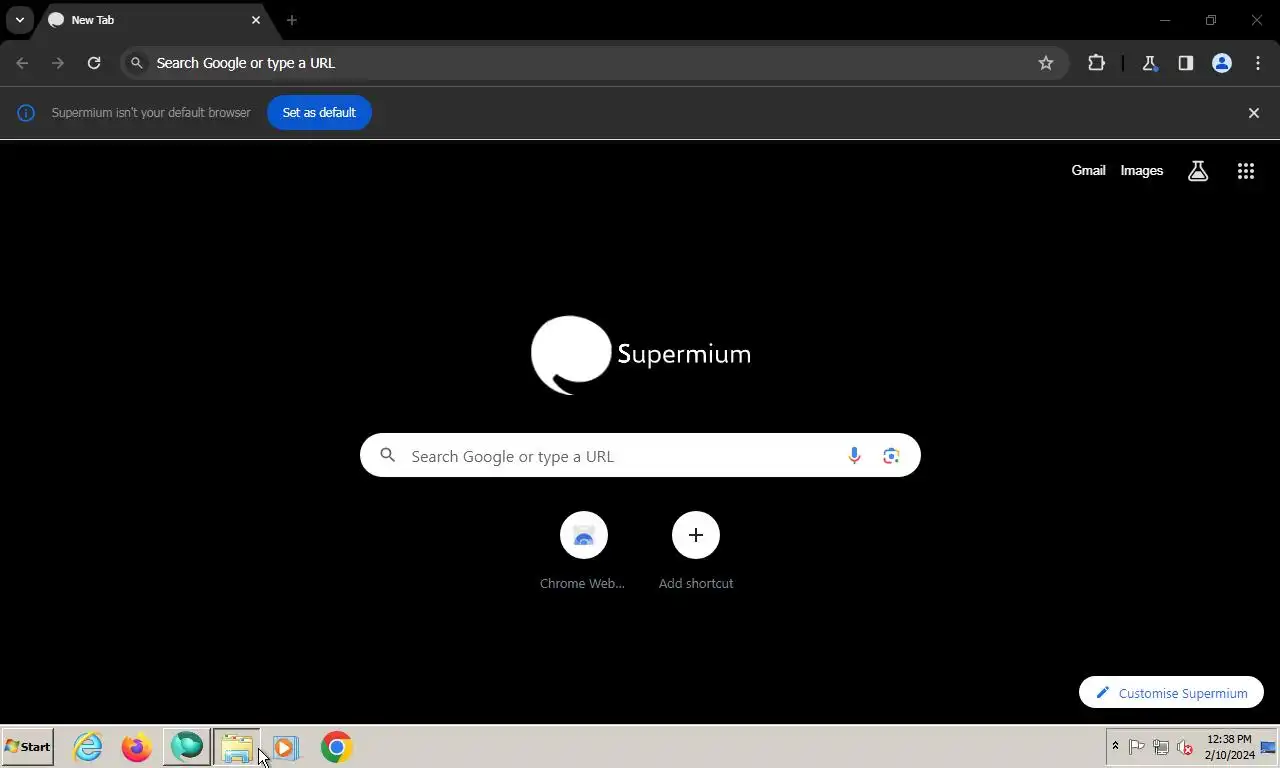
Task: Click the browser forward arrow
Action: click(x=58, y=63)
